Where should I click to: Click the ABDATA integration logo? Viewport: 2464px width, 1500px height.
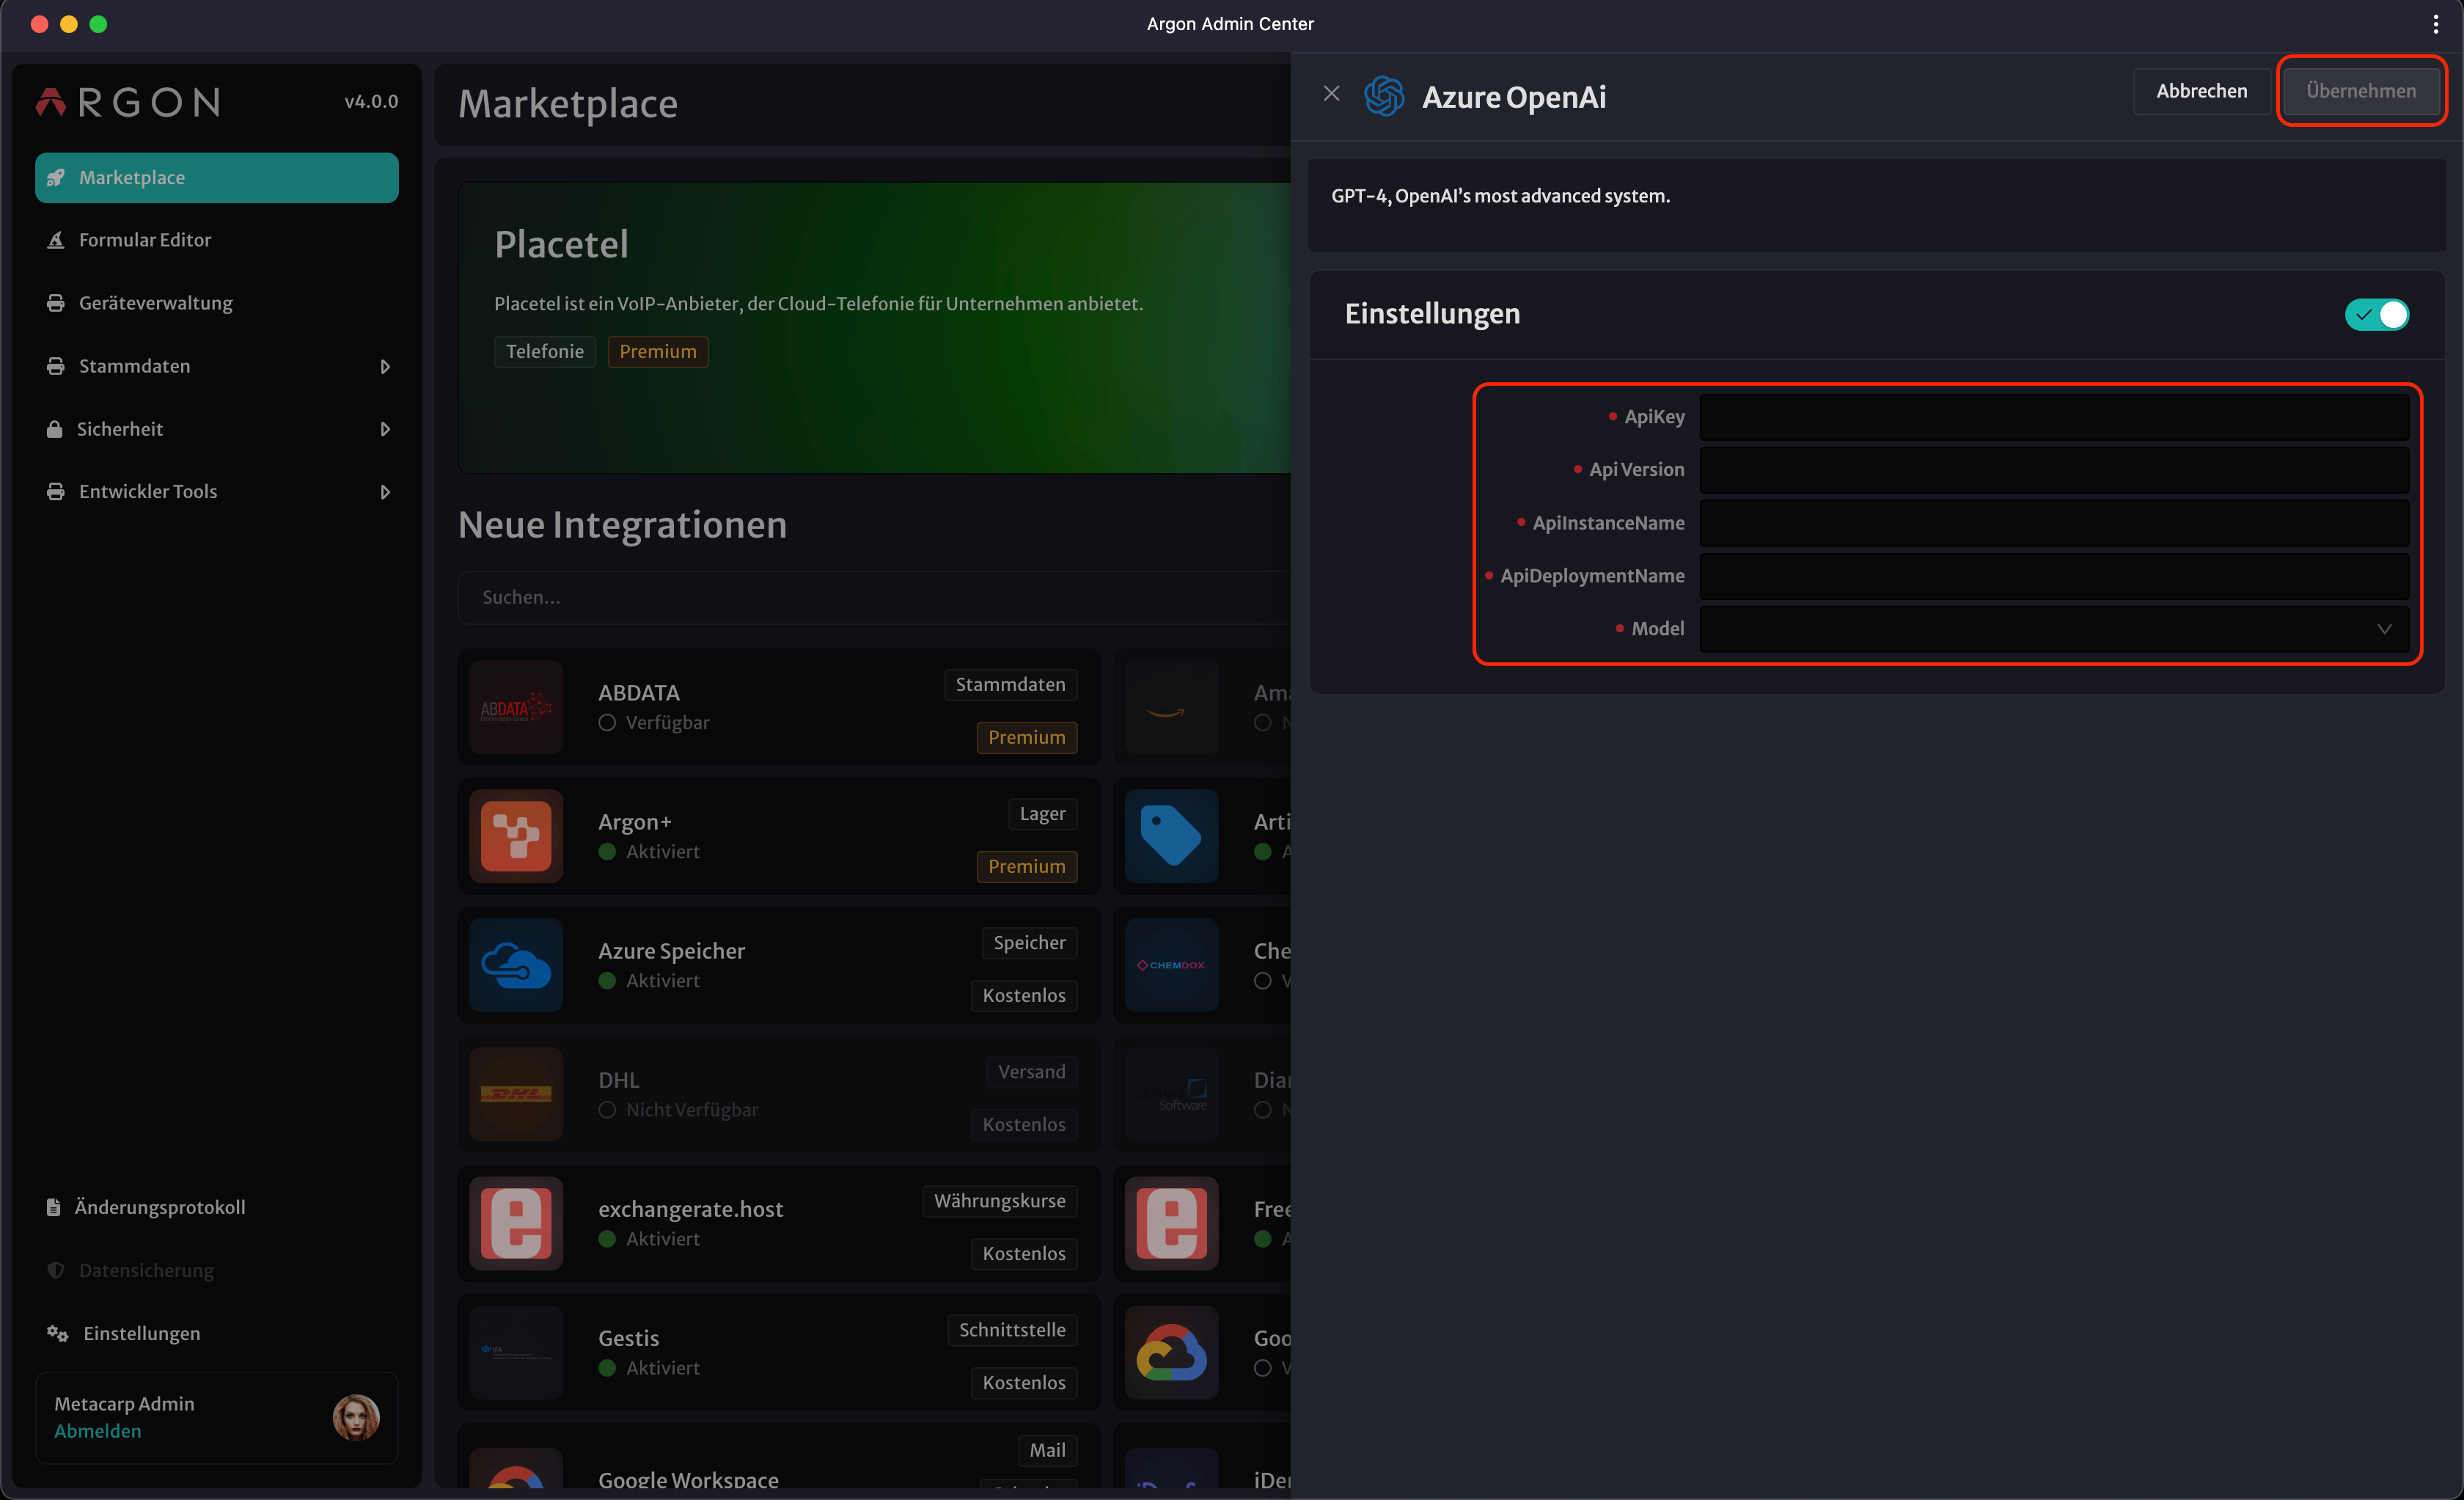(516, 707)
